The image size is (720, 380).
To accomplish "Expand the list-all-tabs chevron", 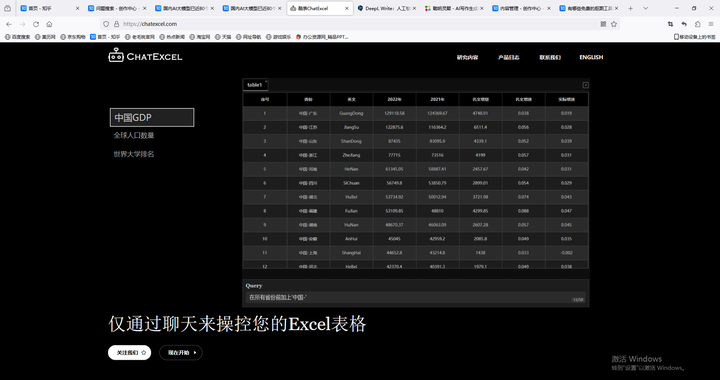I will [645, 8].
